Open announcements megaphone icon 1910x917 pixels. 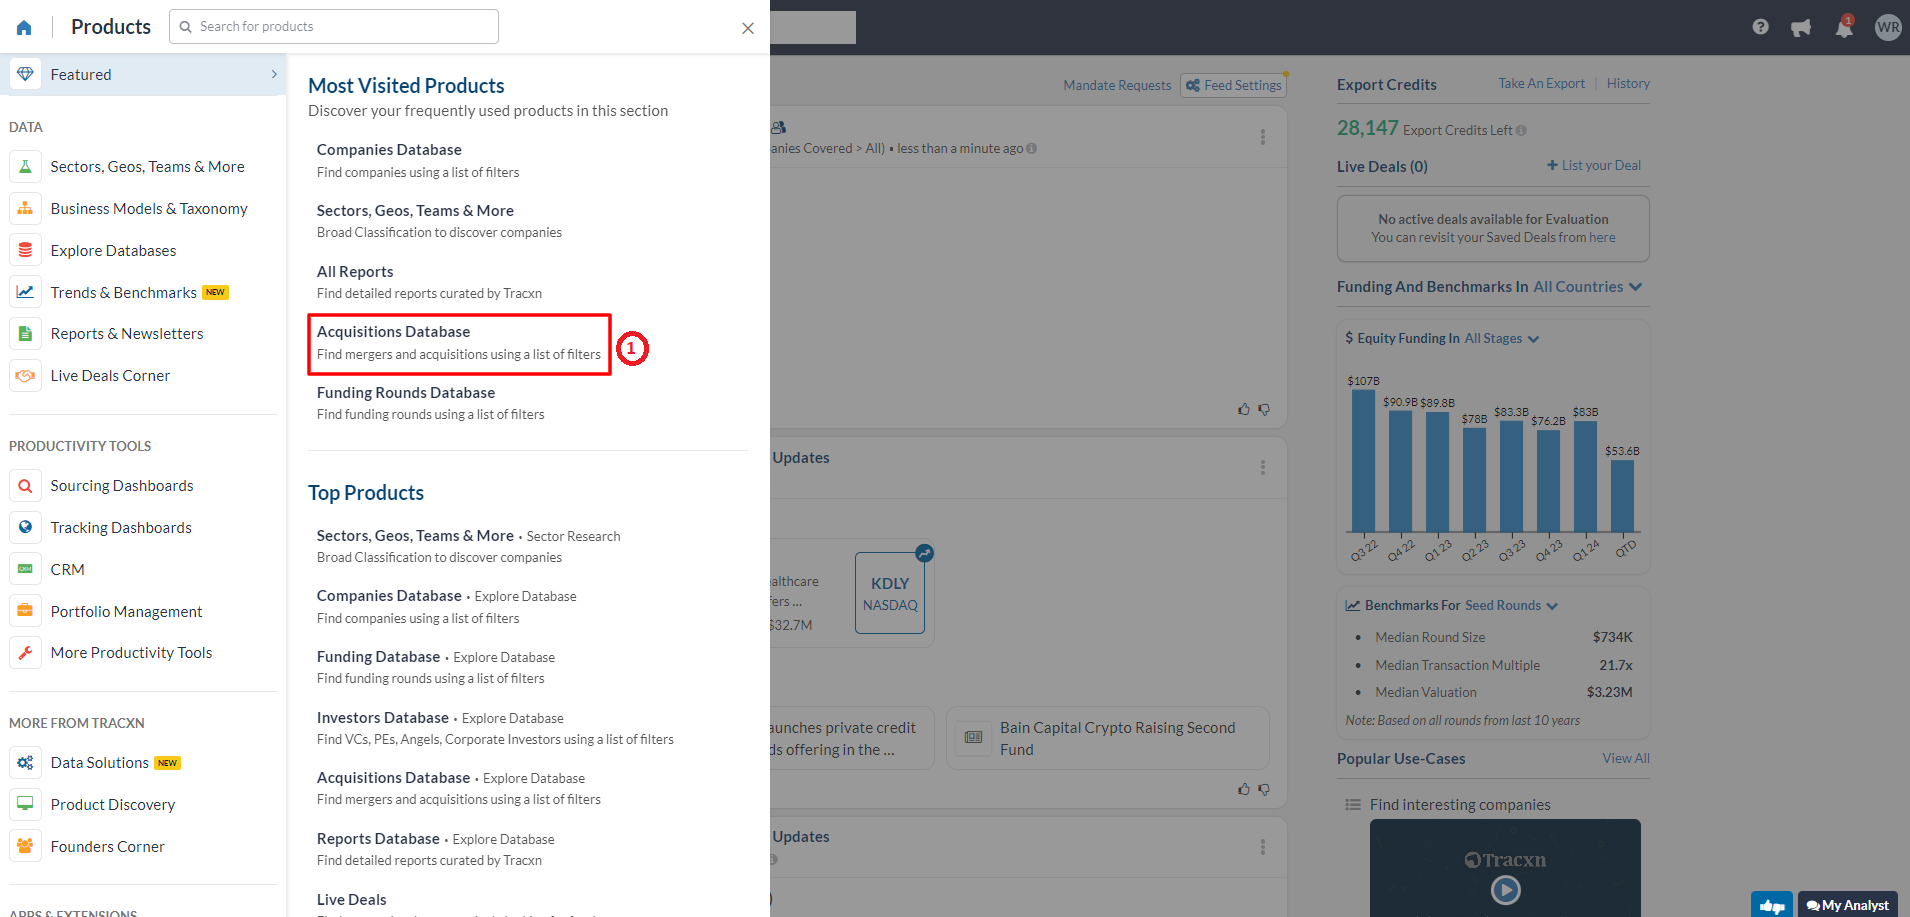[1801, 27]
